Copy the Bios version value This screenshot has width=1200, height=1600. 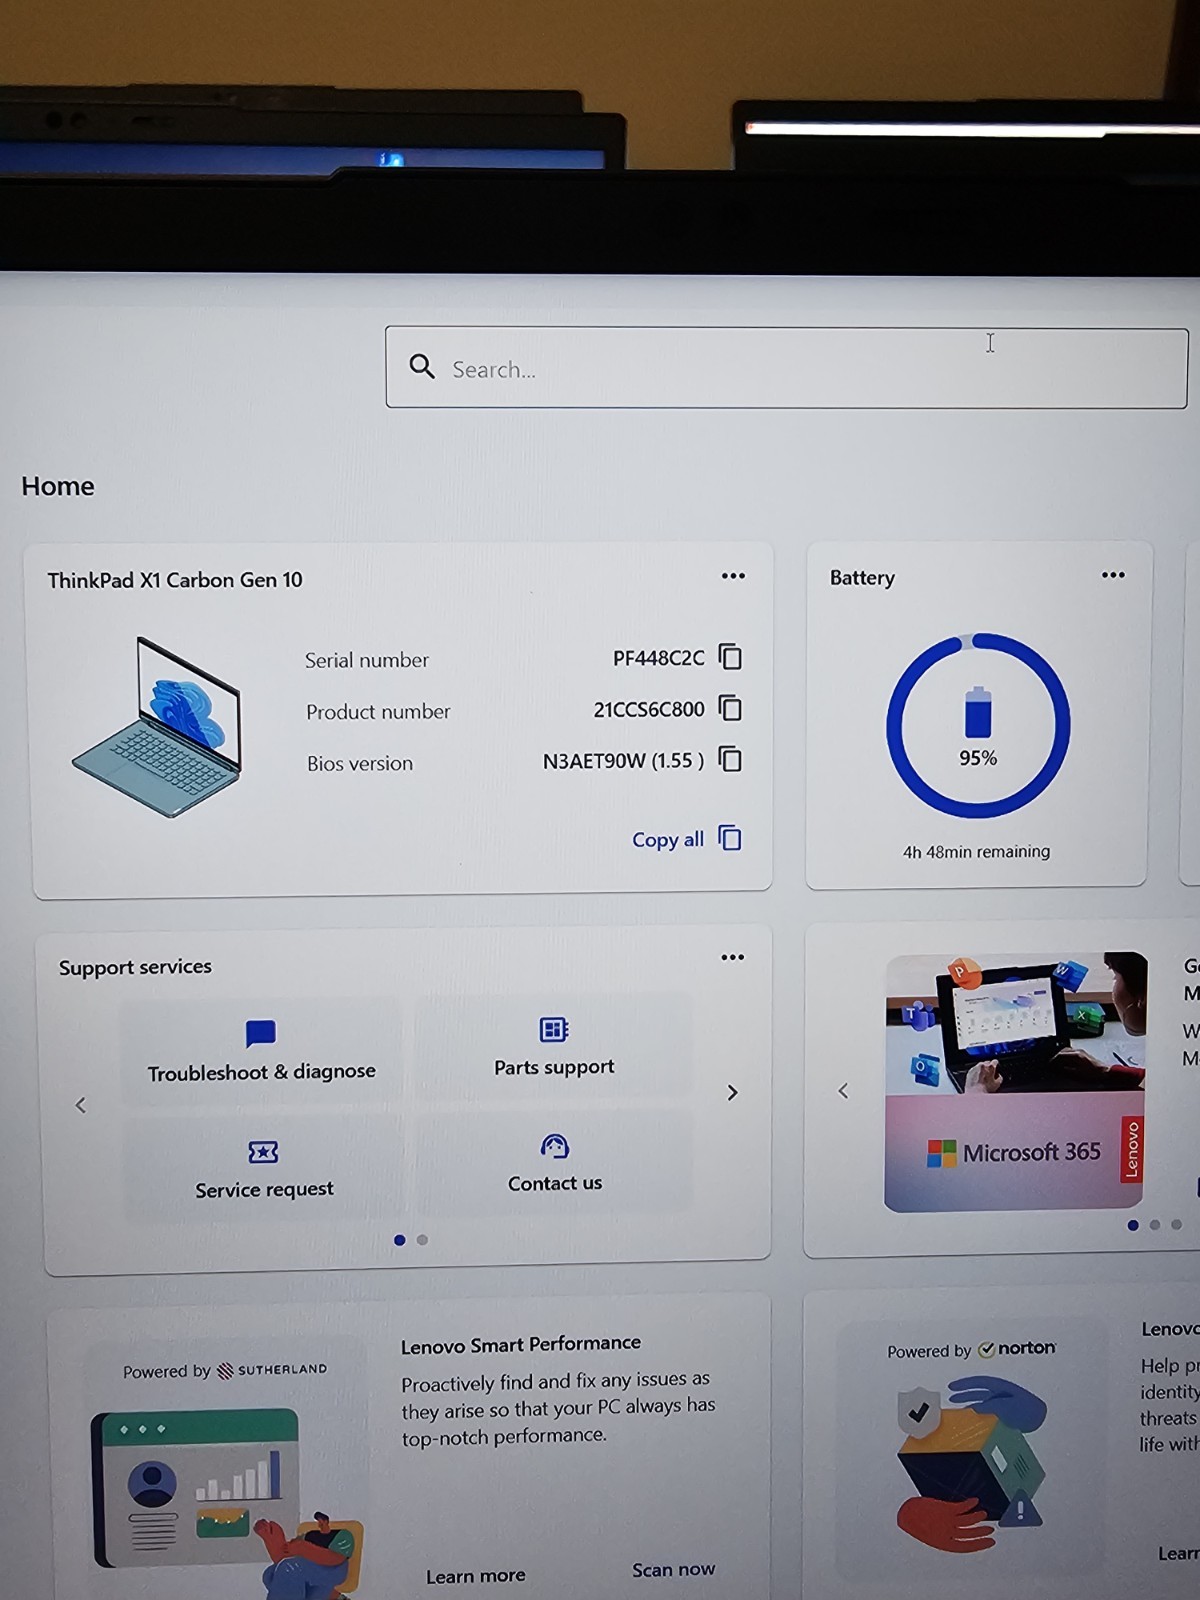click(x=731, y=759)
